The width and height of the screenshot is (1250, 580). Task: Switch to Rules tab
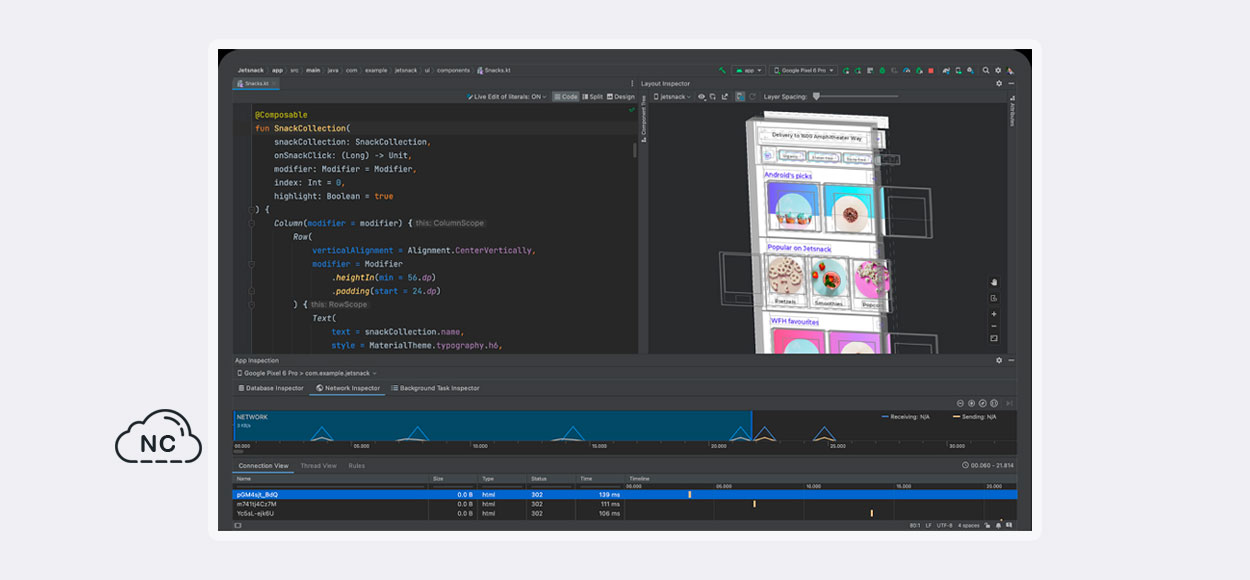356,466
